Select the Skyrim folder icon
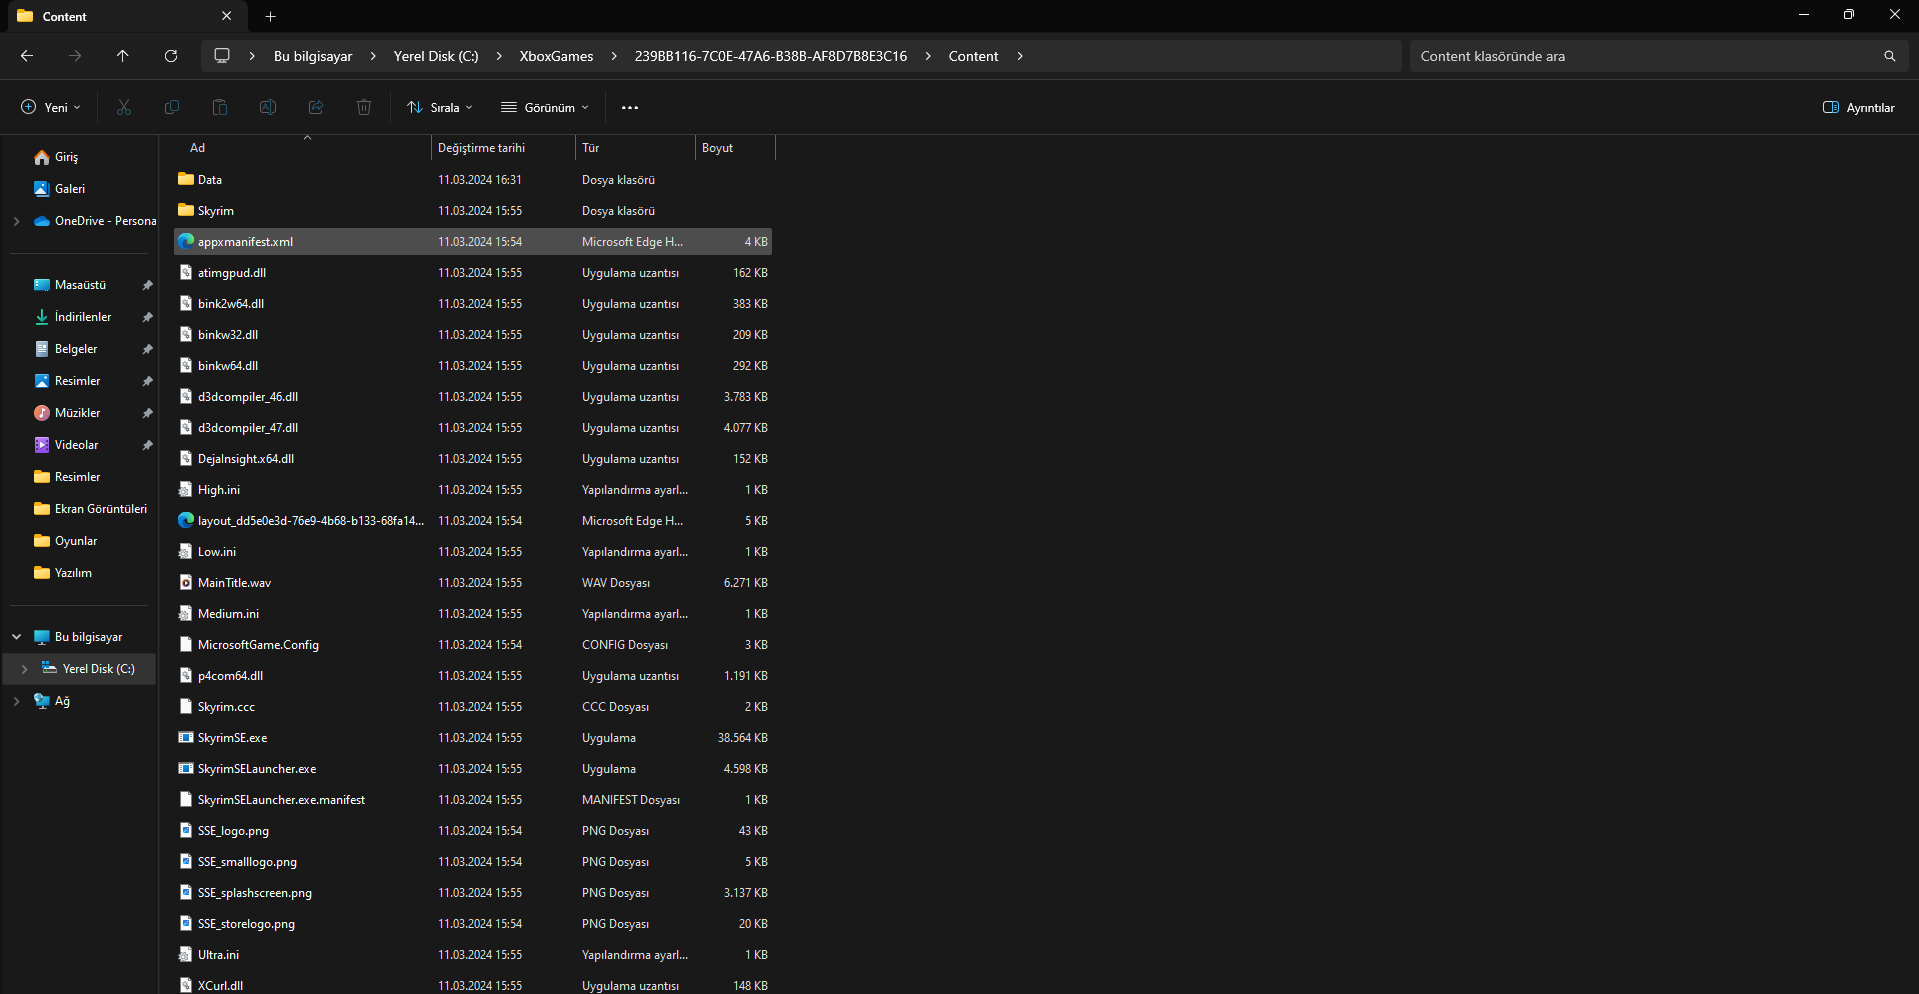1919x994 pixels. tap(186, 211)
